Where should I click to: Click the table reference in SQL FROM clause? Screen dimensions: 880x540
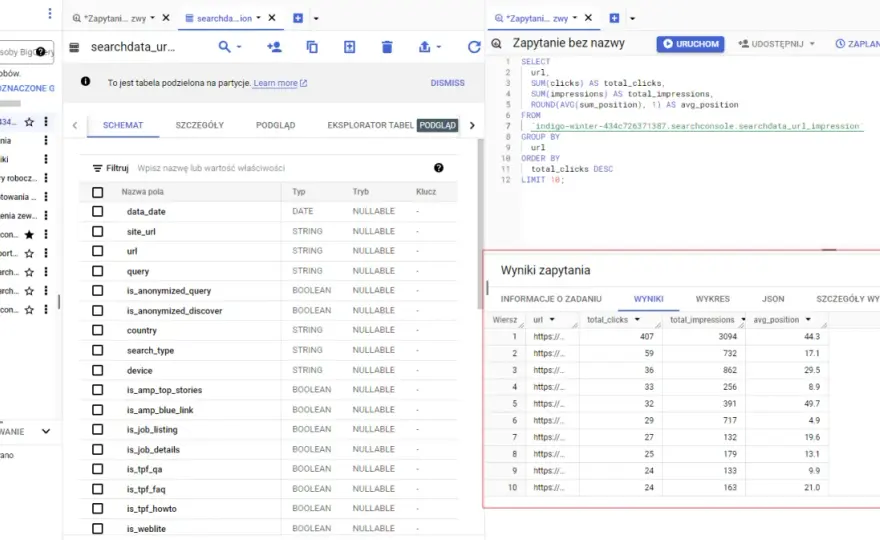[x=696, y=126]
